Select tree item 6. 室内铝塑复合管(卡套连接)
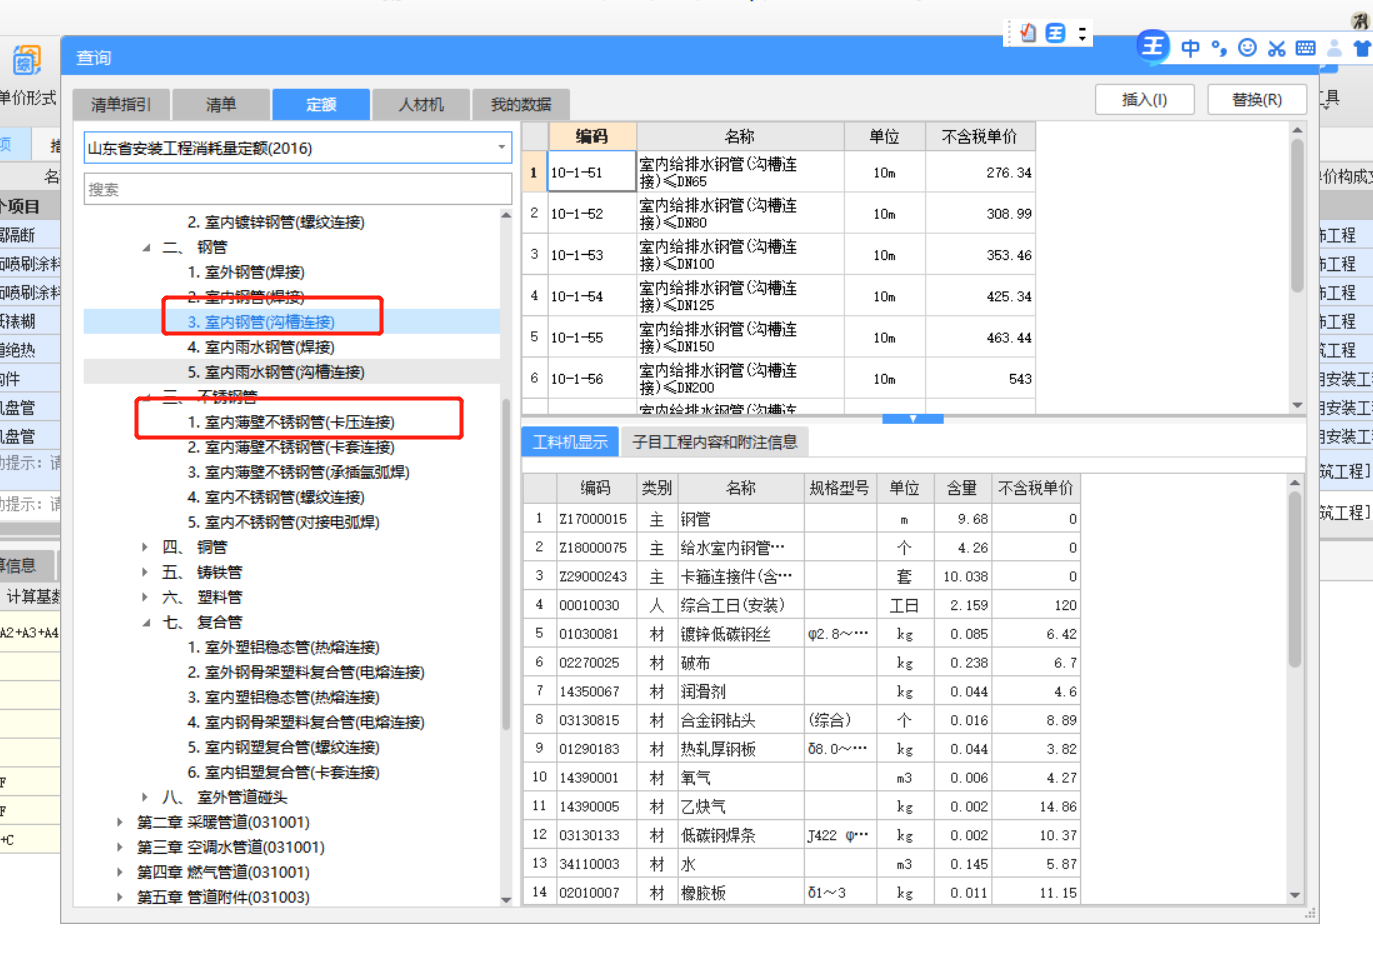The height and width of the screenshot is (961, 1373). 283,772
